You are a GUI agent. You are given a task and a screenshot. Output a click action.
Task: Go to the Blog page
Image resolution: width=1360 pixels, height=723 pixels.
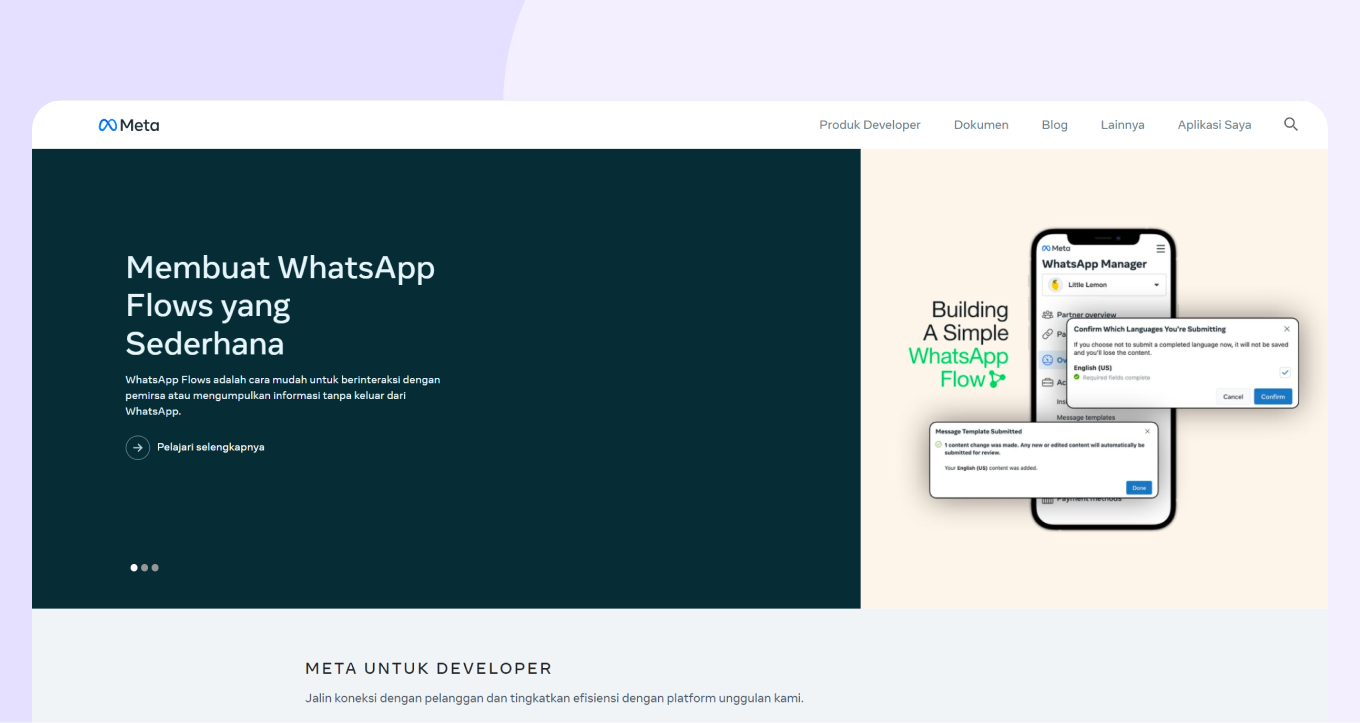[x=1054, y=125]
